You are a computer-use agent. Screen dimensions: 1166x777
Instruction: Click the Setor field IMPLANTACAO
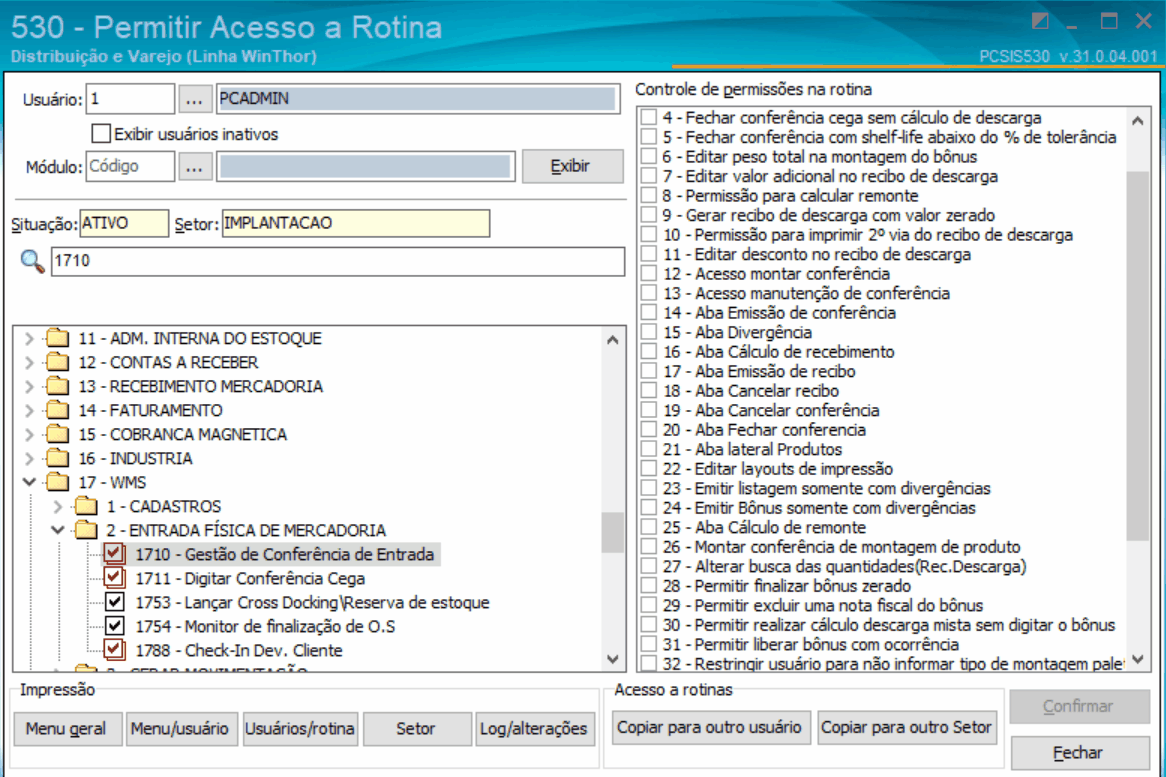tap(355, 223)
